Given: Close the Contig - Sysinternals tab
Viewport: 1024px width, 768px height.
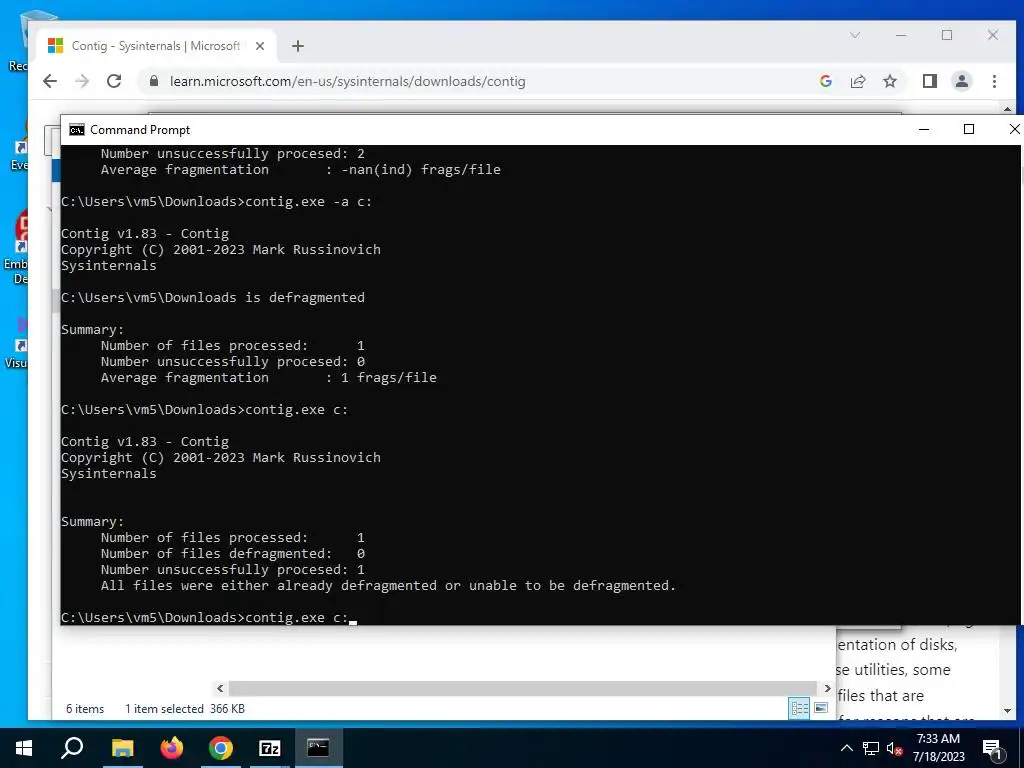Looking at the screenshot, I should [x=260, y=46].
